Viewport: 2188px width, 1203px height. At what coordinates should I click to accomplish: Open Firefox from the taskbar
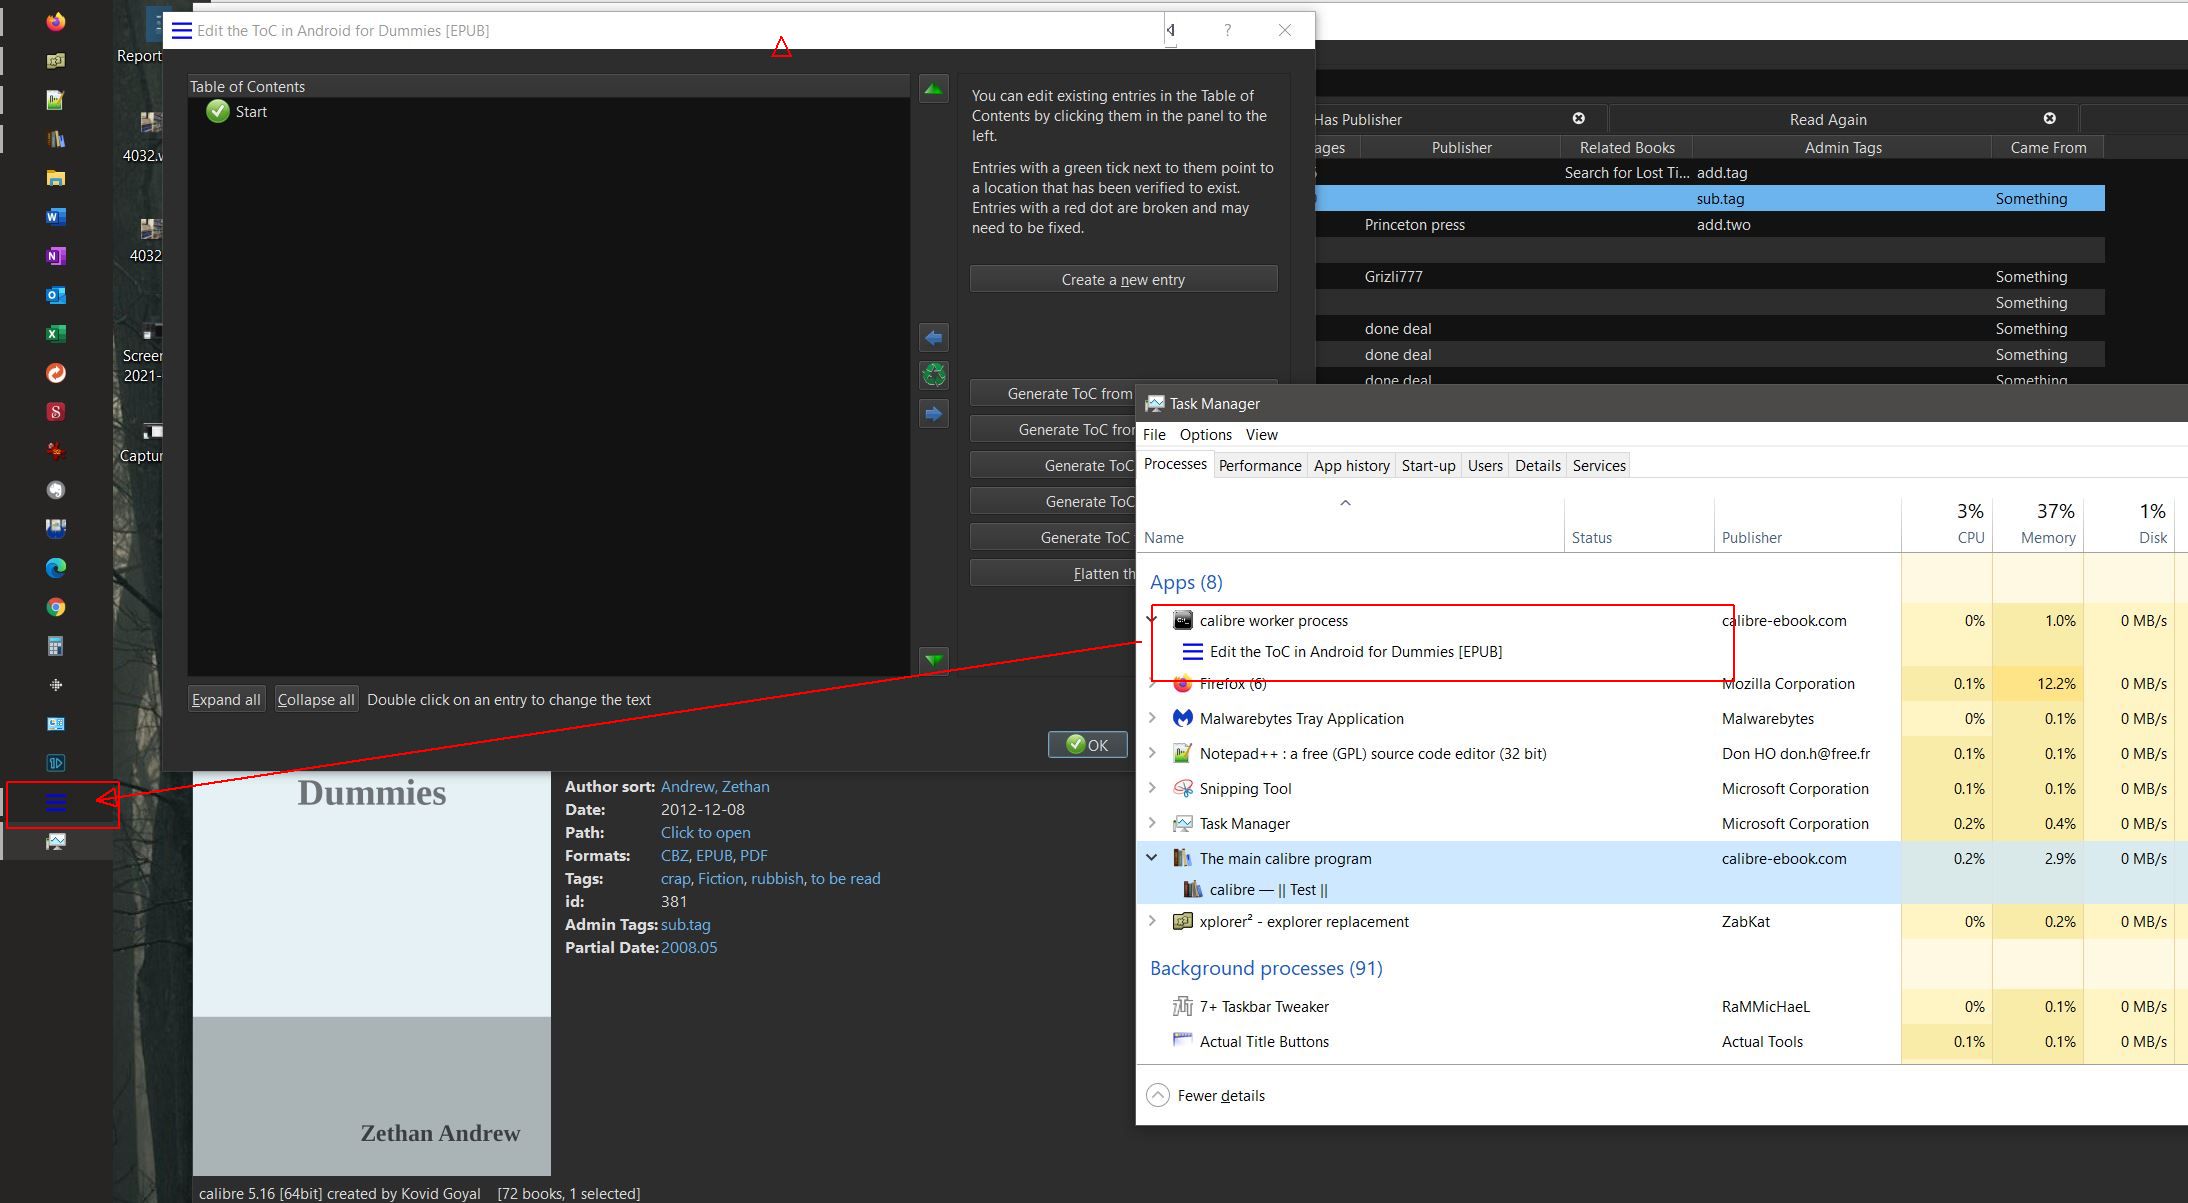56,21
